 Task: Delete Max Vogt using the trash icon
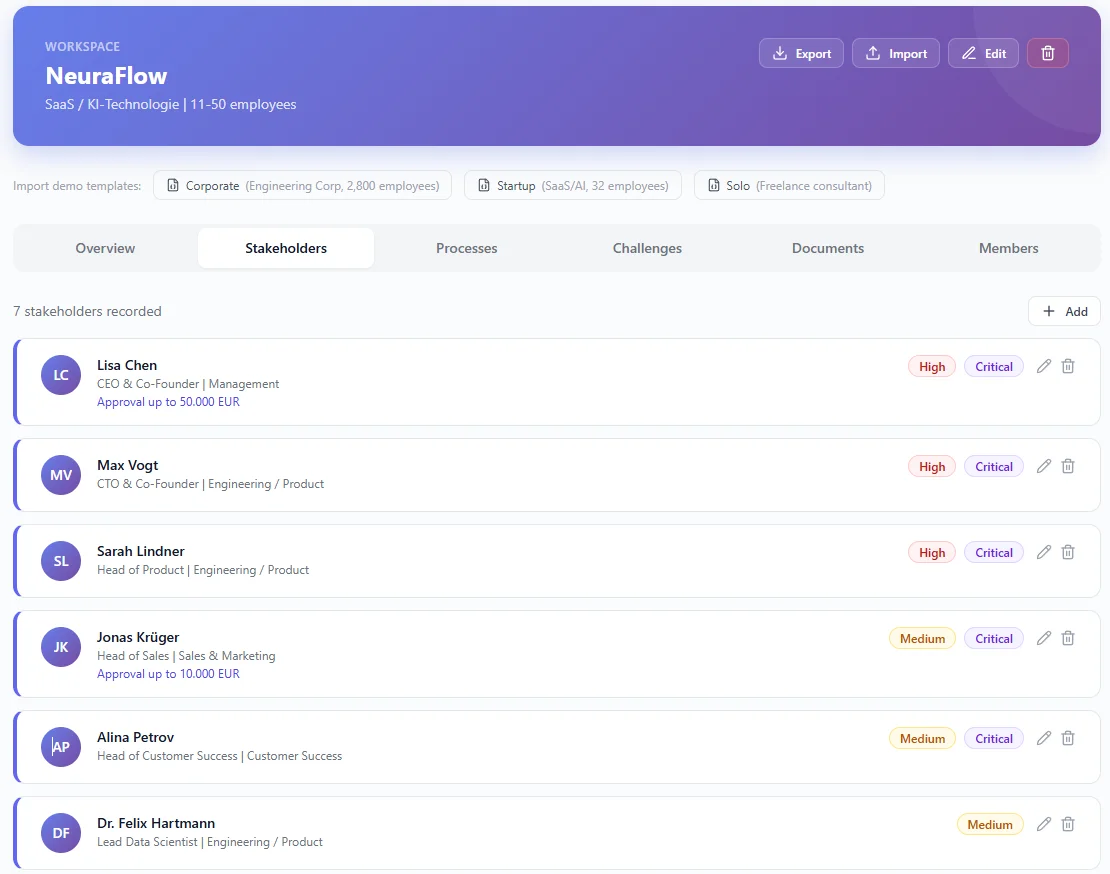[x=1068, y=467]
